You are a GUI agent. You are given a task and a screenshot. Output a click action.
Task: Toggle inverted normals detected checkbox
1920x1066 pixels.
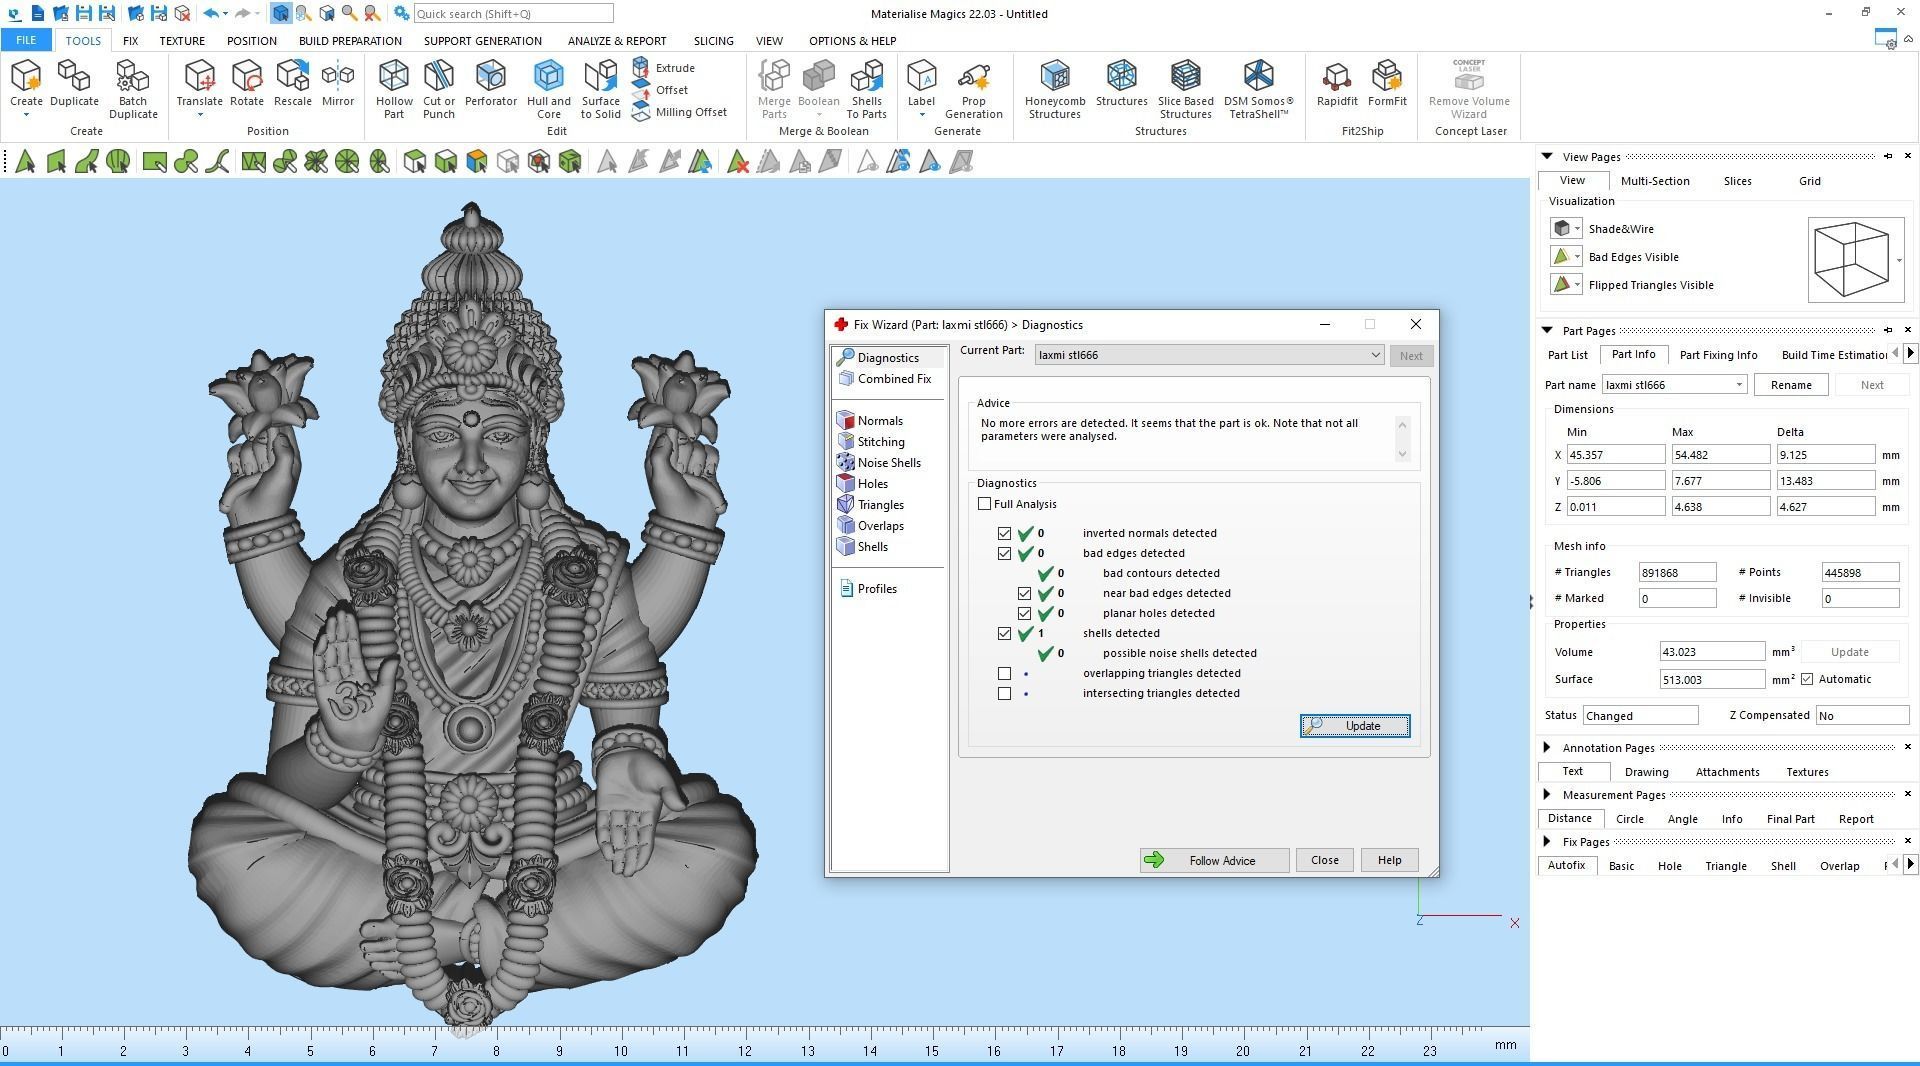1004,533
